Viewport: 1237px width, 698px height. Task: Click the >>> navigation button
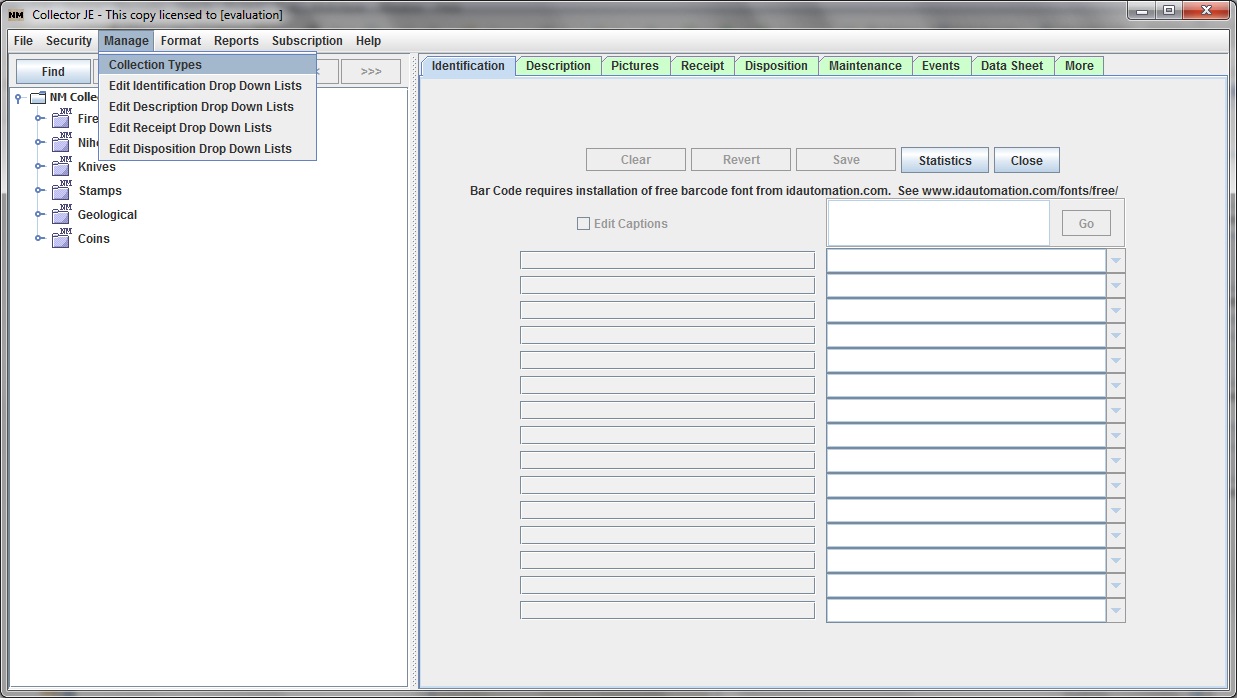(371, 72)
